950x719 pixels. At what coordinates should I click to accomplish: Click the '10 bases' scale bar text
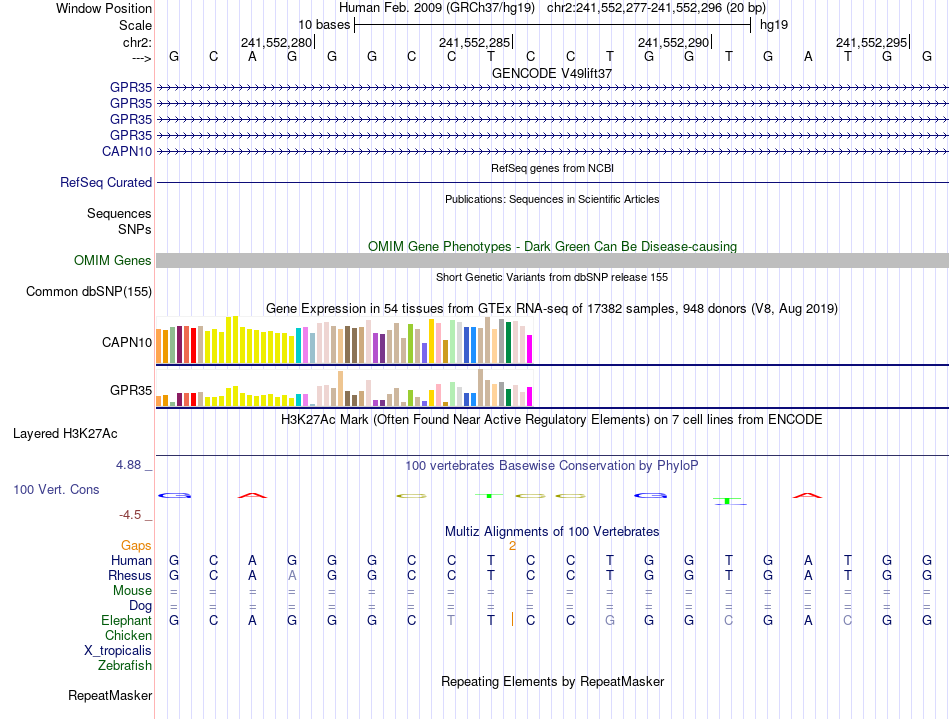point(324,25)
